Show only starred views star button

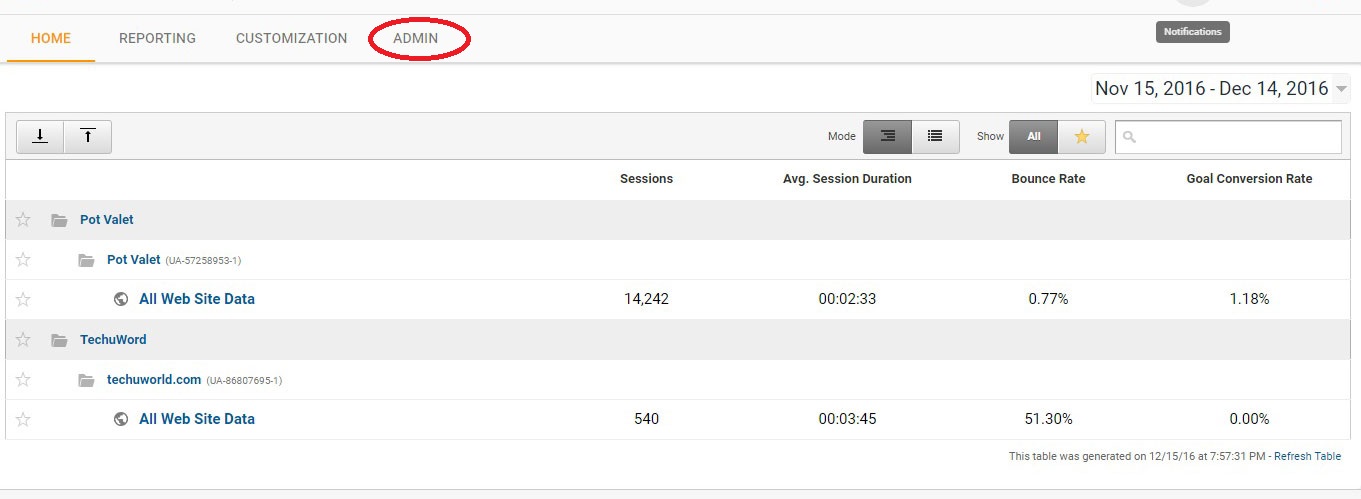(x=1082, y=137)
